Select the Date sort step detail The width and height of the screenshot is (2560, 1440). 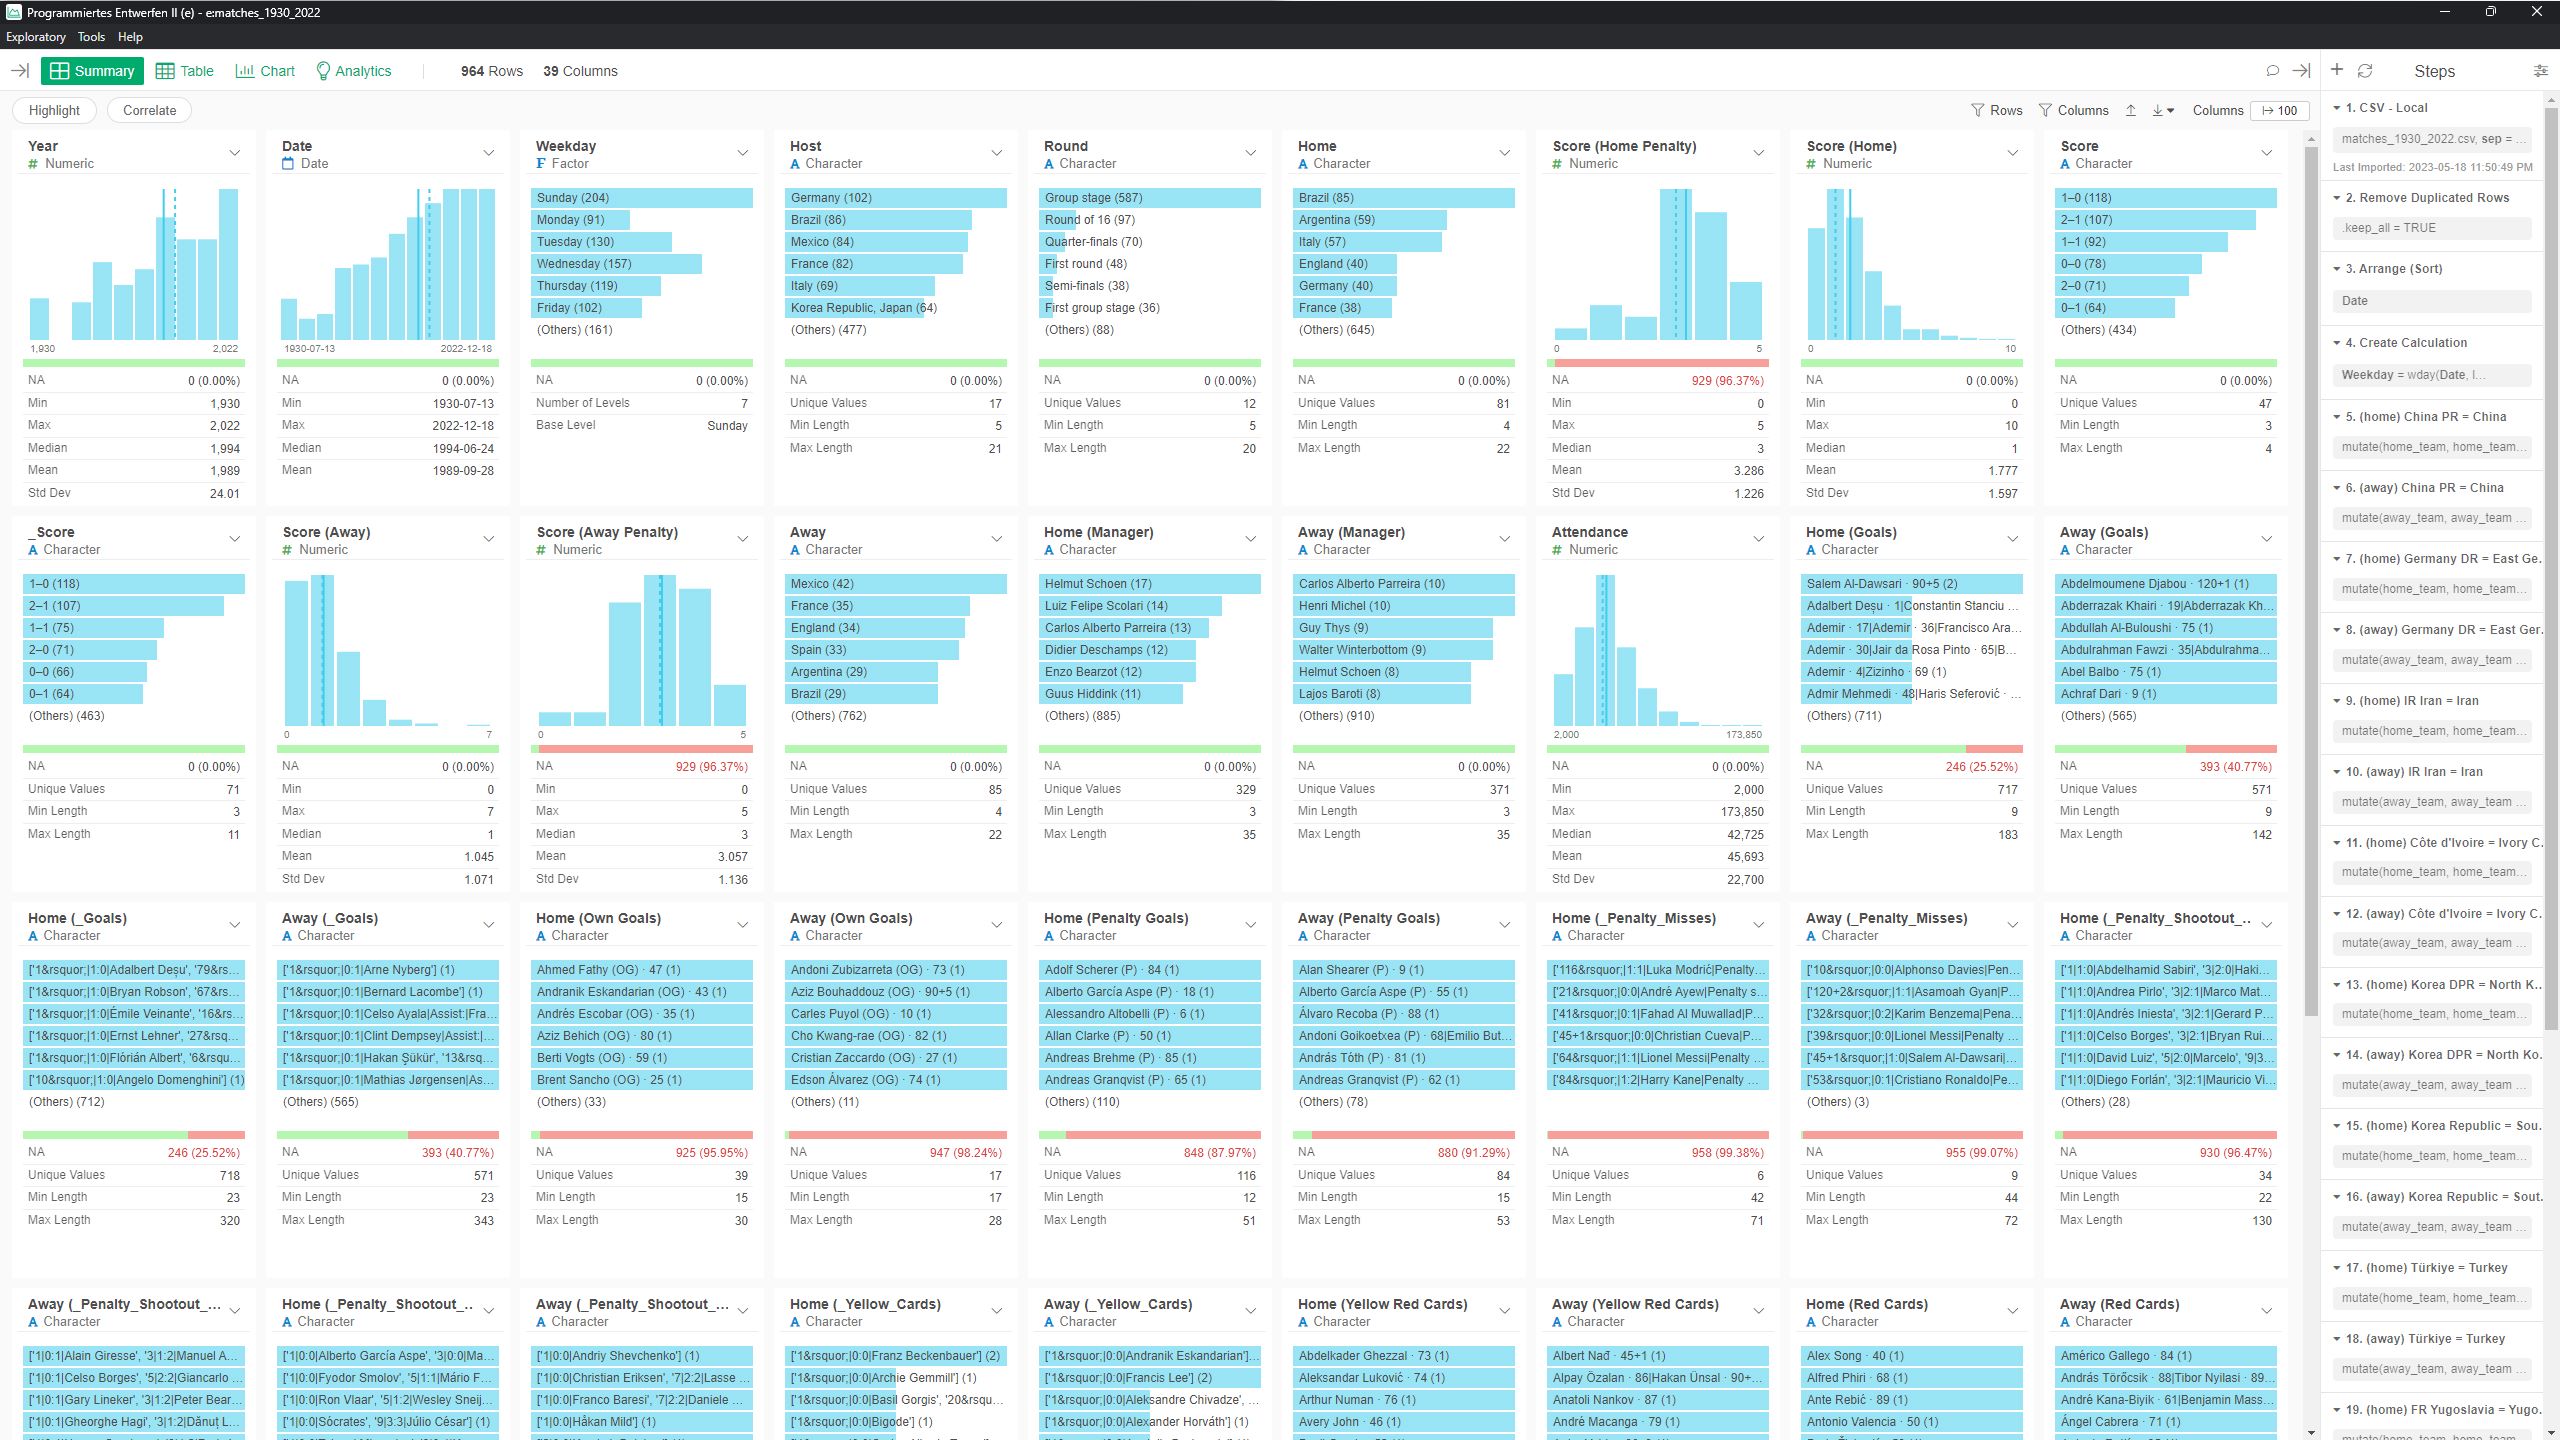tap(2432, 300)
